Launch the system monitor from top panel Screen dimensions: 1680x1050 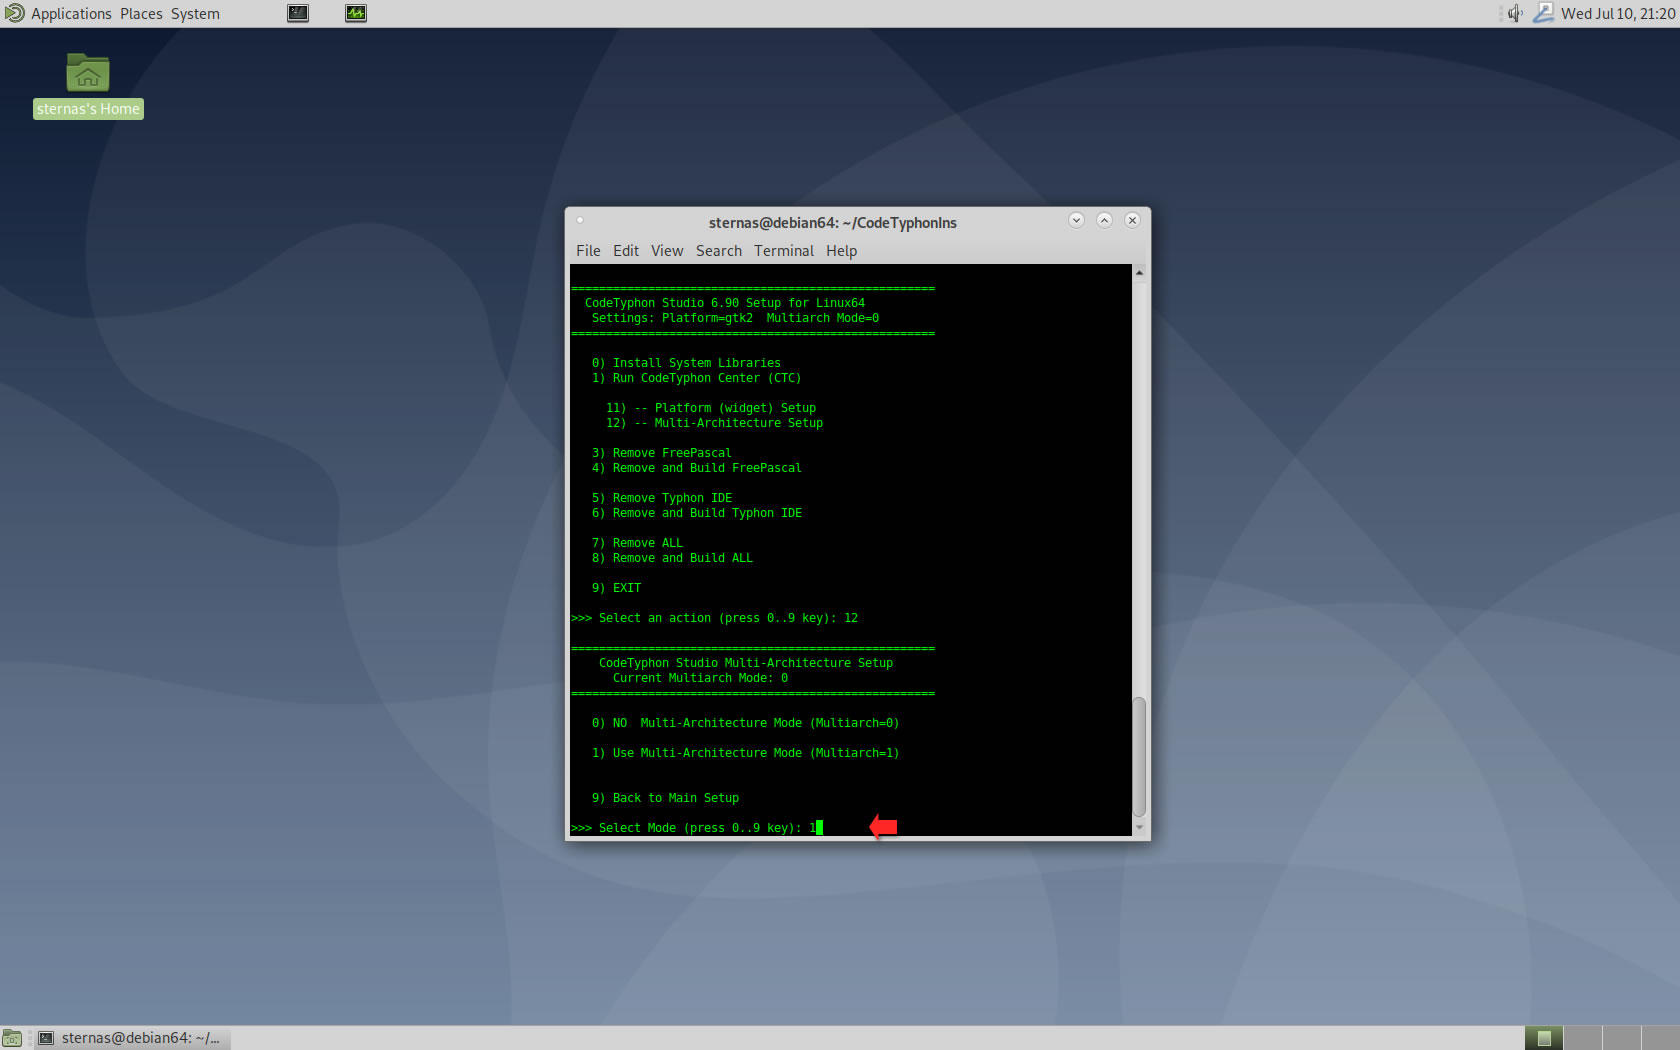(356, 13)
